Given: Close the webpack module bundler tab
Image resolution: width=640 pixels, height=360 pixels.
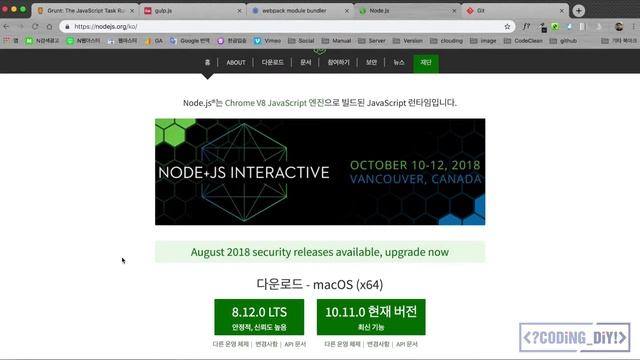Looking at the screenshot, I should (x=347, y=11).
